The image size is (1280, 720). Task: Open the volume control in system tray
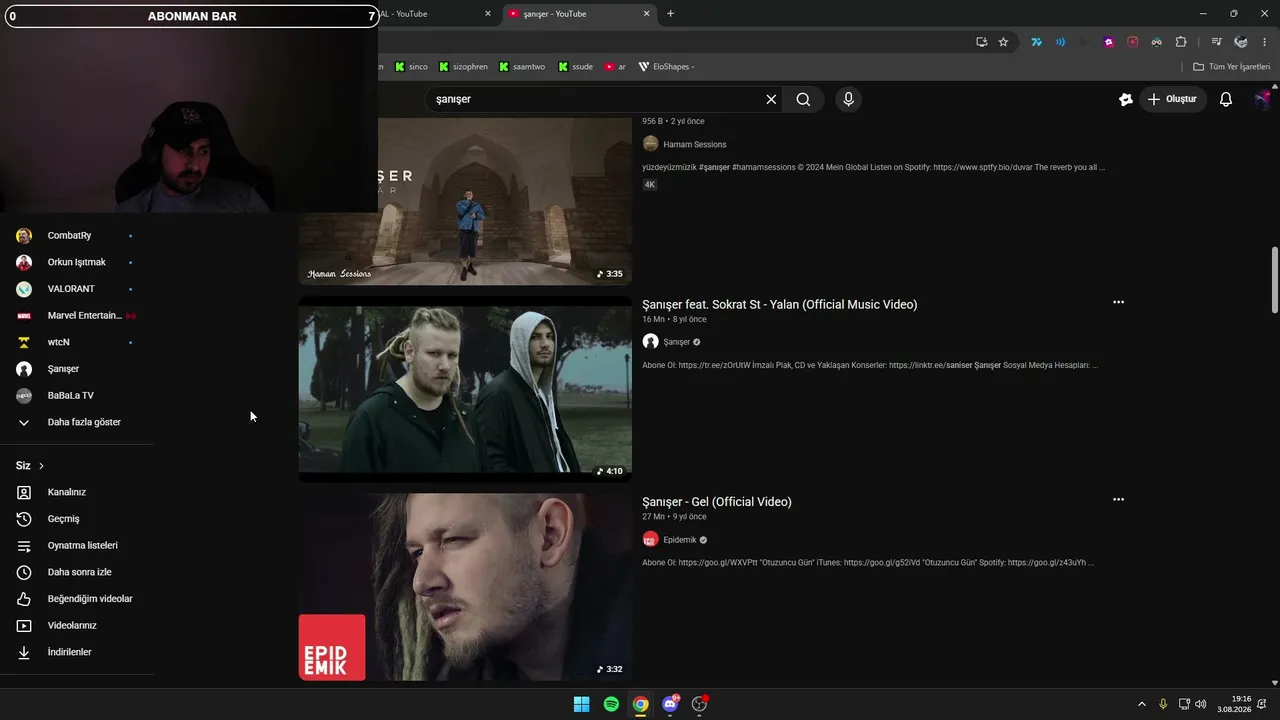1200,704
